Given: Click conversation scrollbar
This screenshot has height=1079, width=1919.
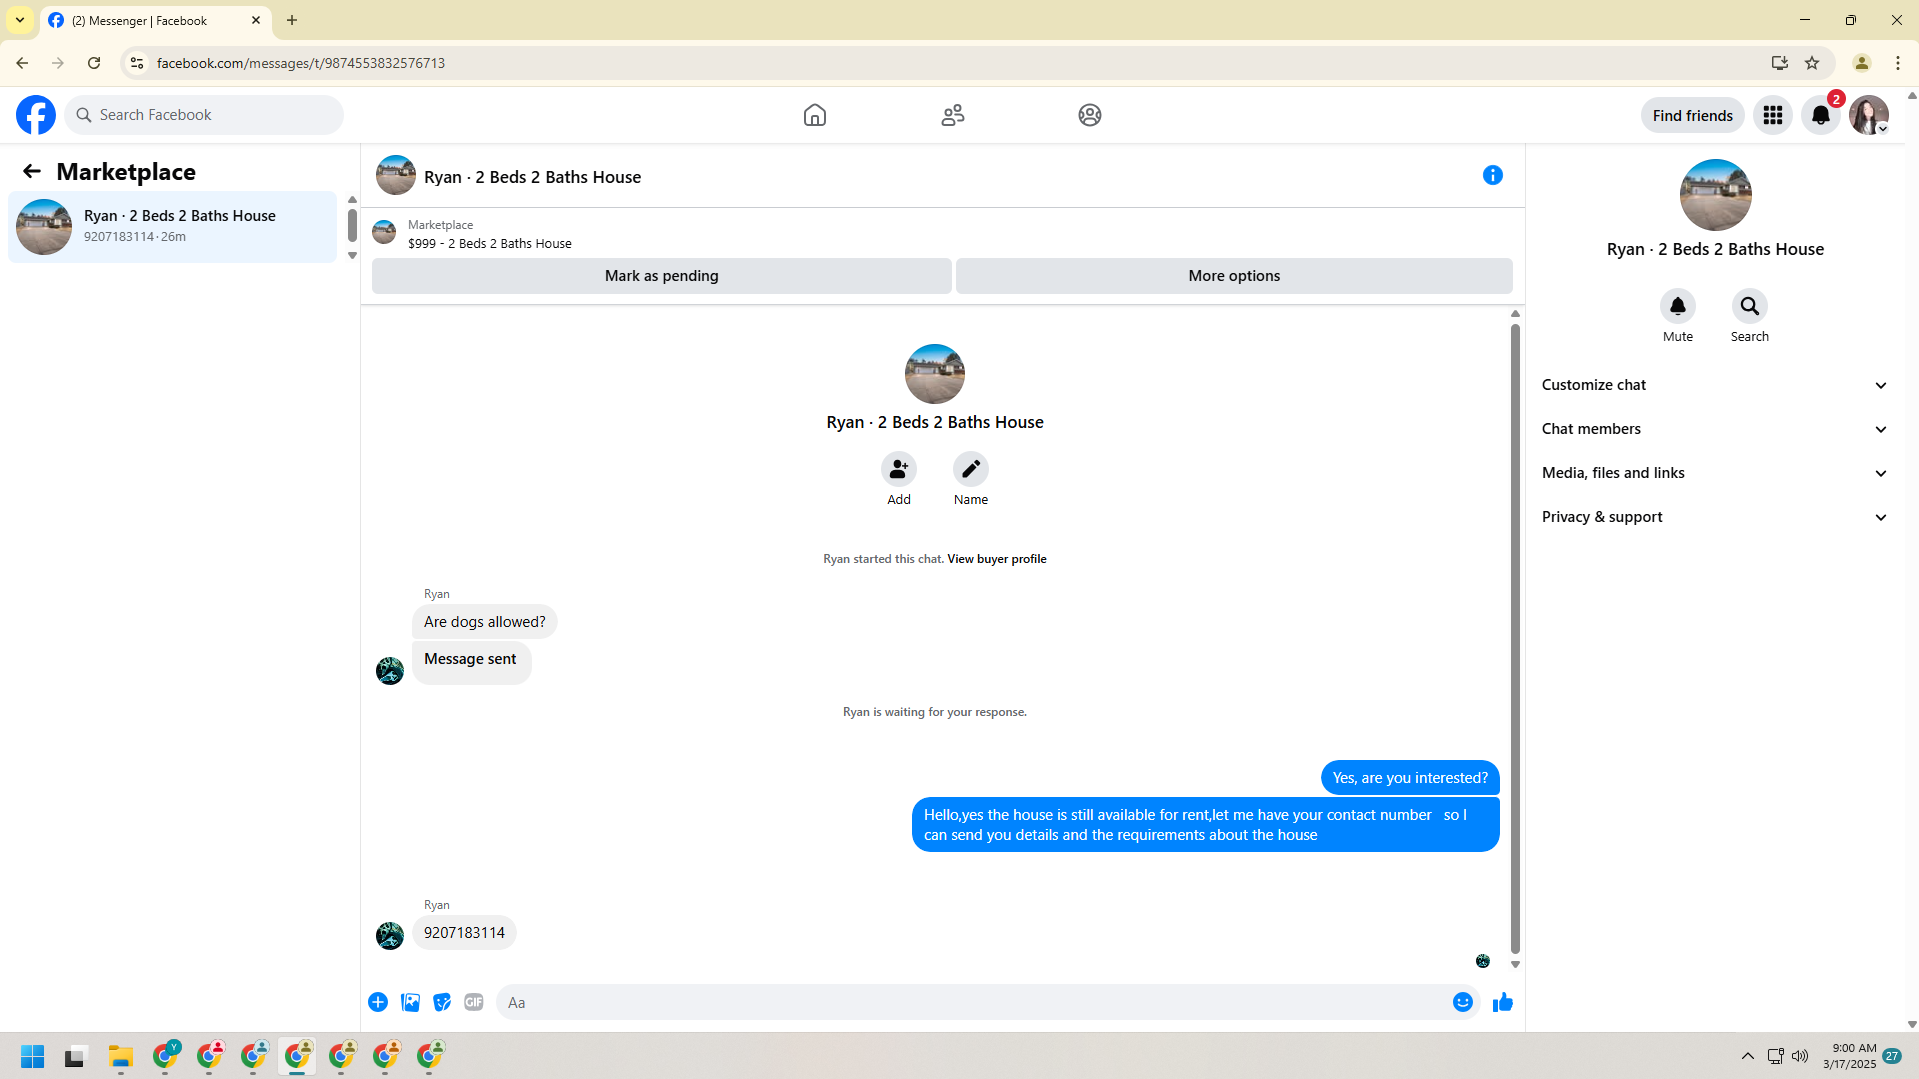Looking at the screenshot, I should [1515, 638].
